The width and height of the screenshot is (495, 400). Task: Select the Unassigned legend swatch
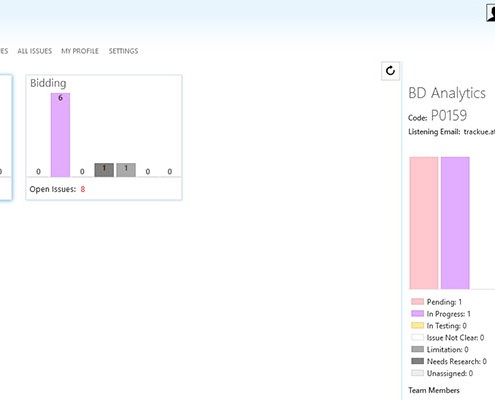pos(417,373)
